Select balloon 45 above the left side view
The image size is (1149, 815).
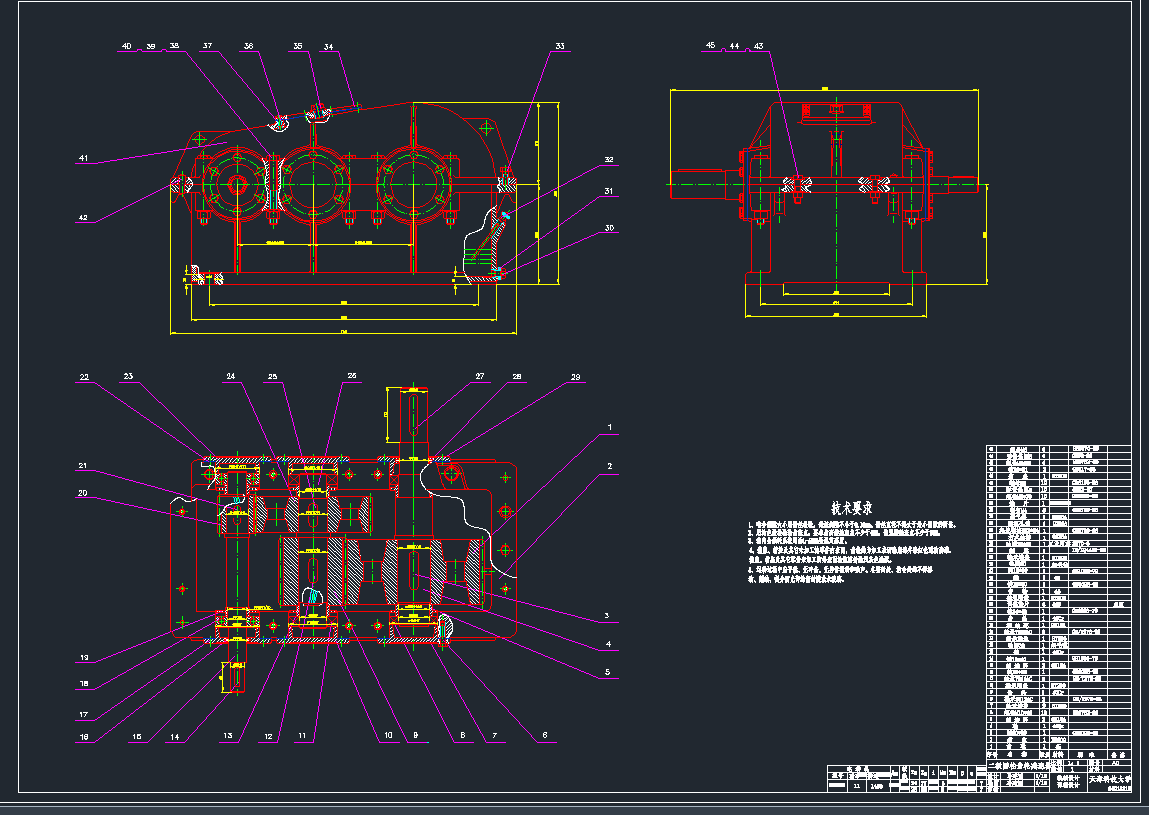click(711, 44)
